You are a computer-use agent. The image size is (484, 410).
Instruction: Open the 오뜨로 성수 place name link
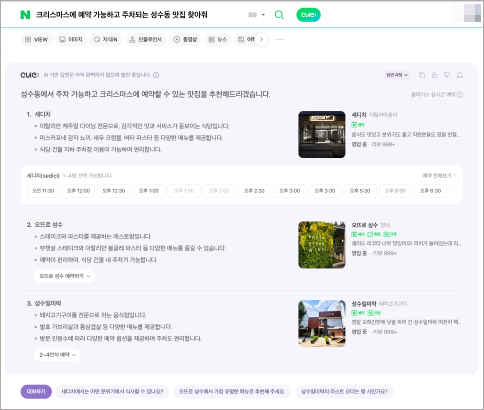click(x=365, y=225)
